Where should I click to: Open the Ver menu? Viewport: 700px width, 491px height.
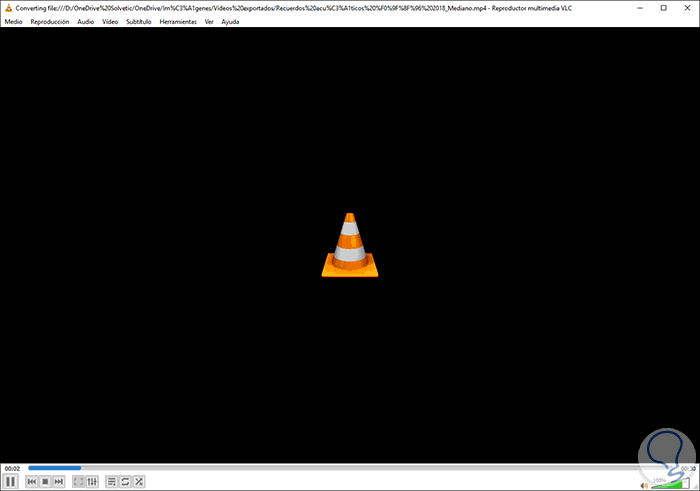coord(209,21)
